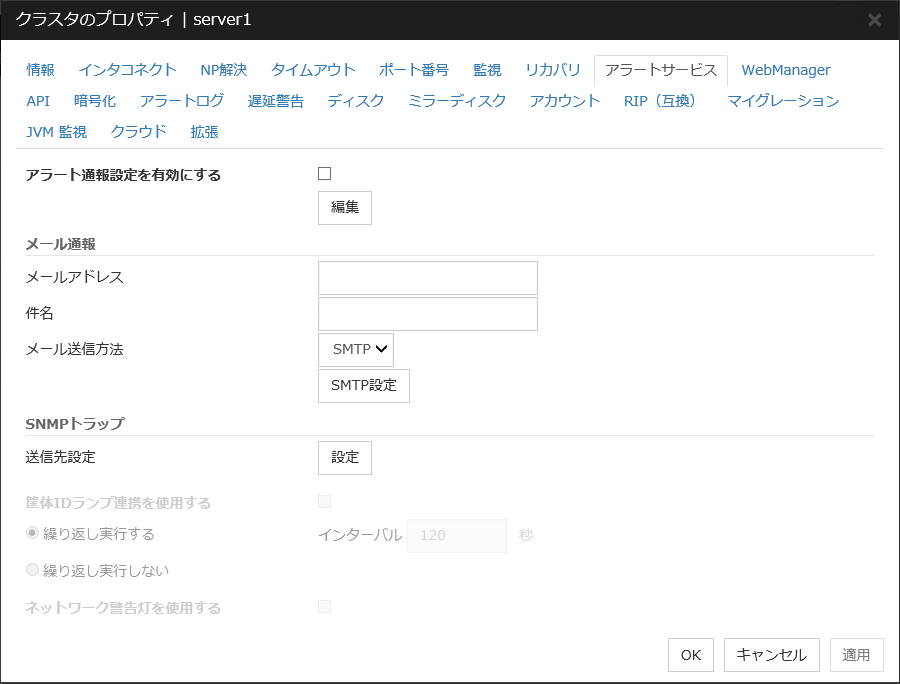Enable the アラート通報設定を有効にする checkbox
The height and width of the screenshot is (684, 900).
pos(324,174)
